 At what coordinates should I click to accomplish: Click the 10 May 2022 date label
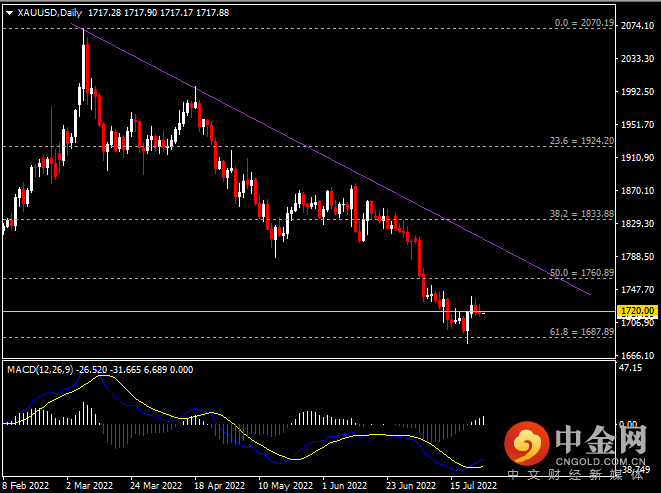pos(285,485)
